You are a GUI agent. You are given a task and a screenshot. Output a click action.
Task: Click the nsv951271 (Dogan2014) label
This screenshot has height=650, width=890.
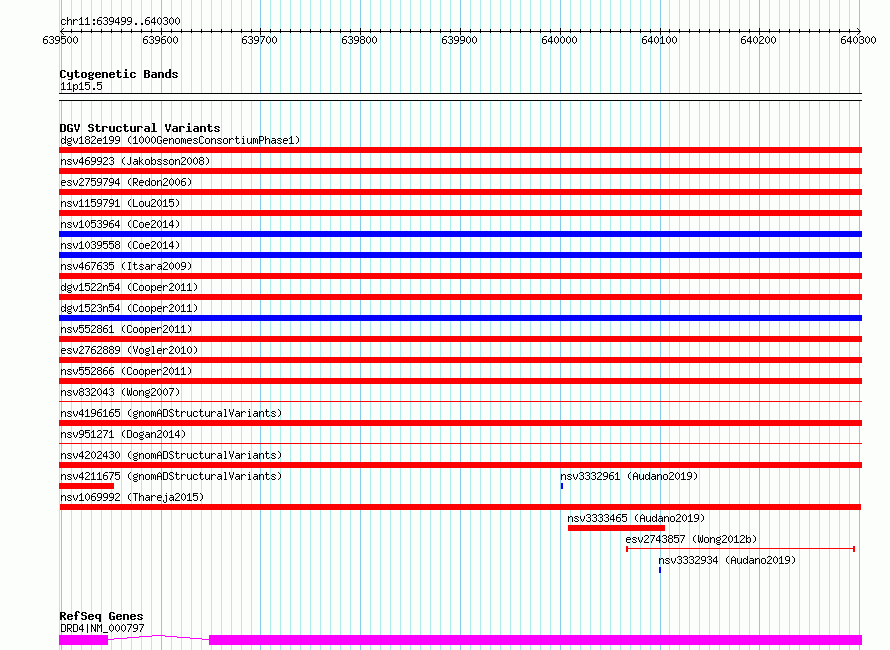123,434
